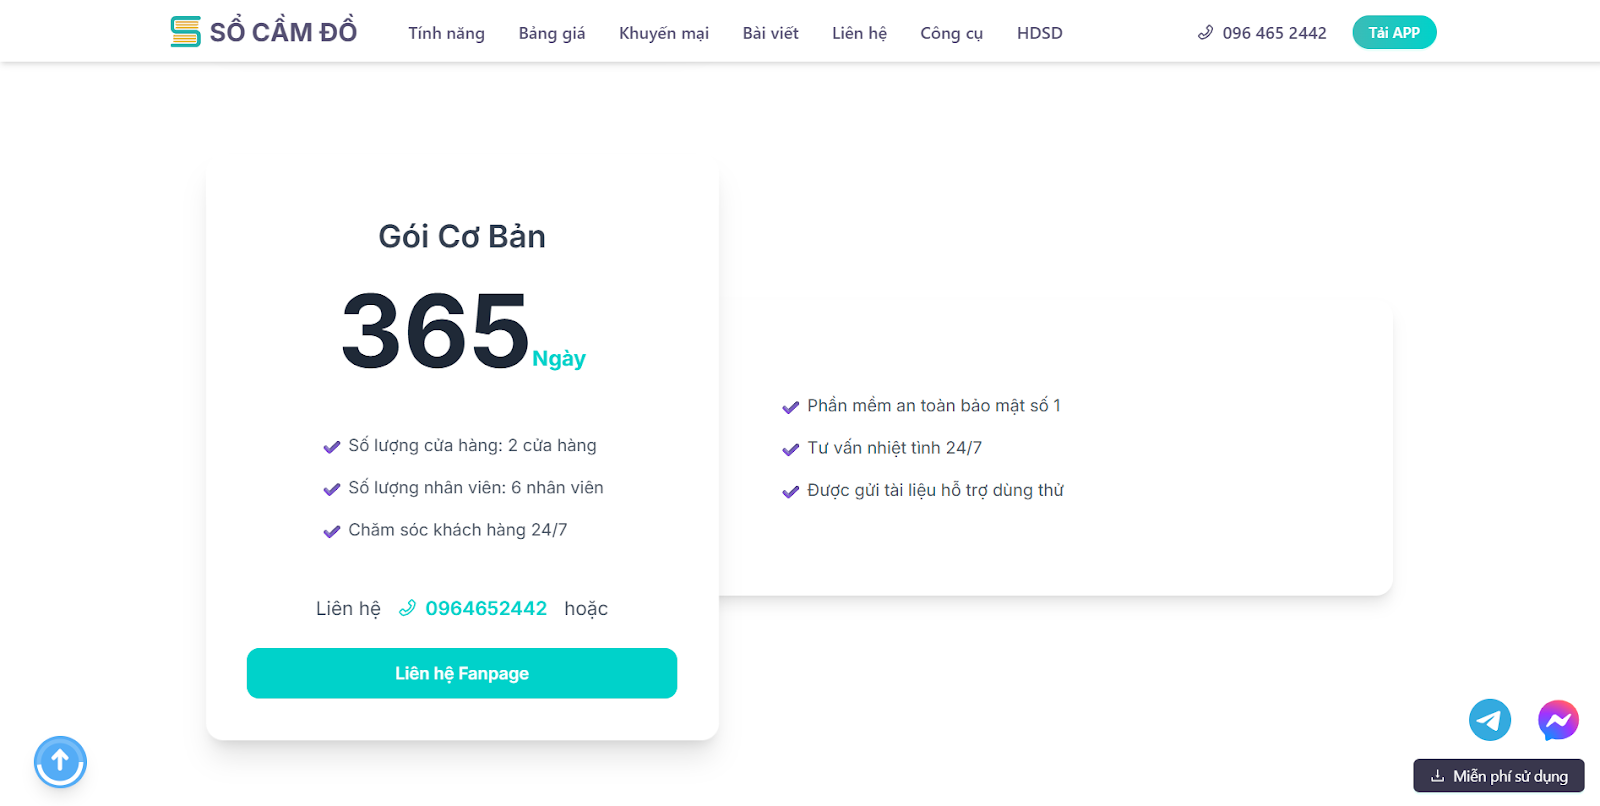Call the 0964652442 phone link
Viewport: 1600px width, 806px height.
(x=486, y=608)
